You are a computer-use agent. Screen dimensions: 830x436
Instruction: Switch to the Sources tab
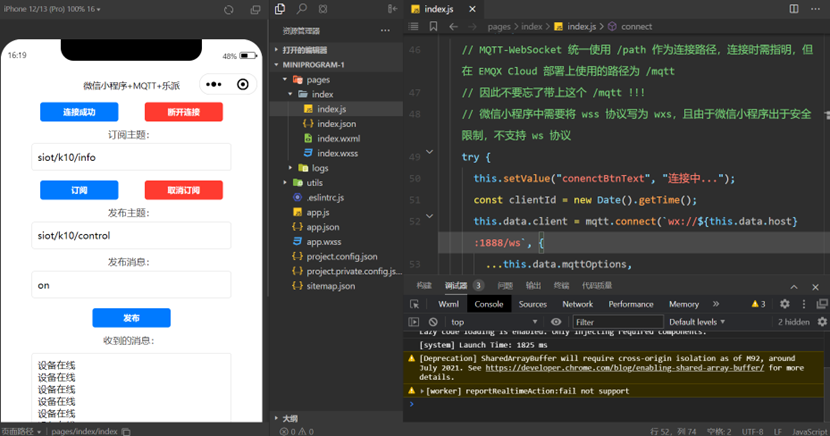[533, 304]
